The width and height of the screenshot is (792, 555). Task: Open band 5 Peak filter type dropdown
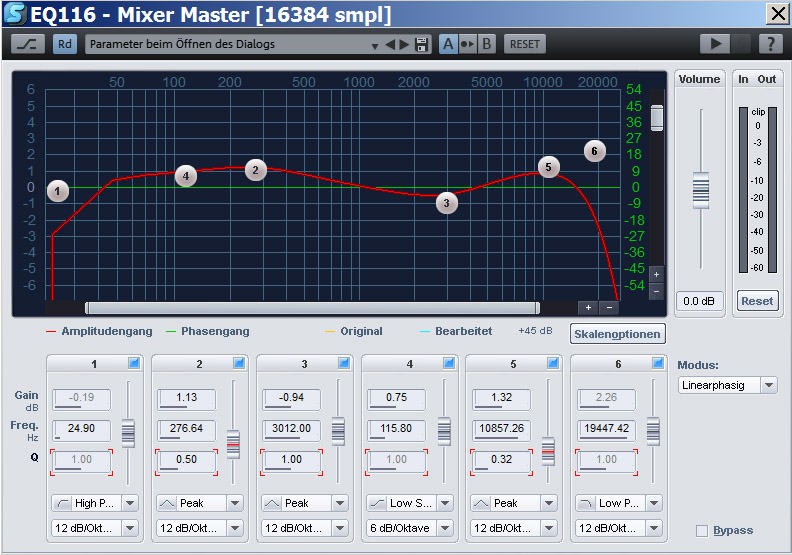[x=514, y=503]
